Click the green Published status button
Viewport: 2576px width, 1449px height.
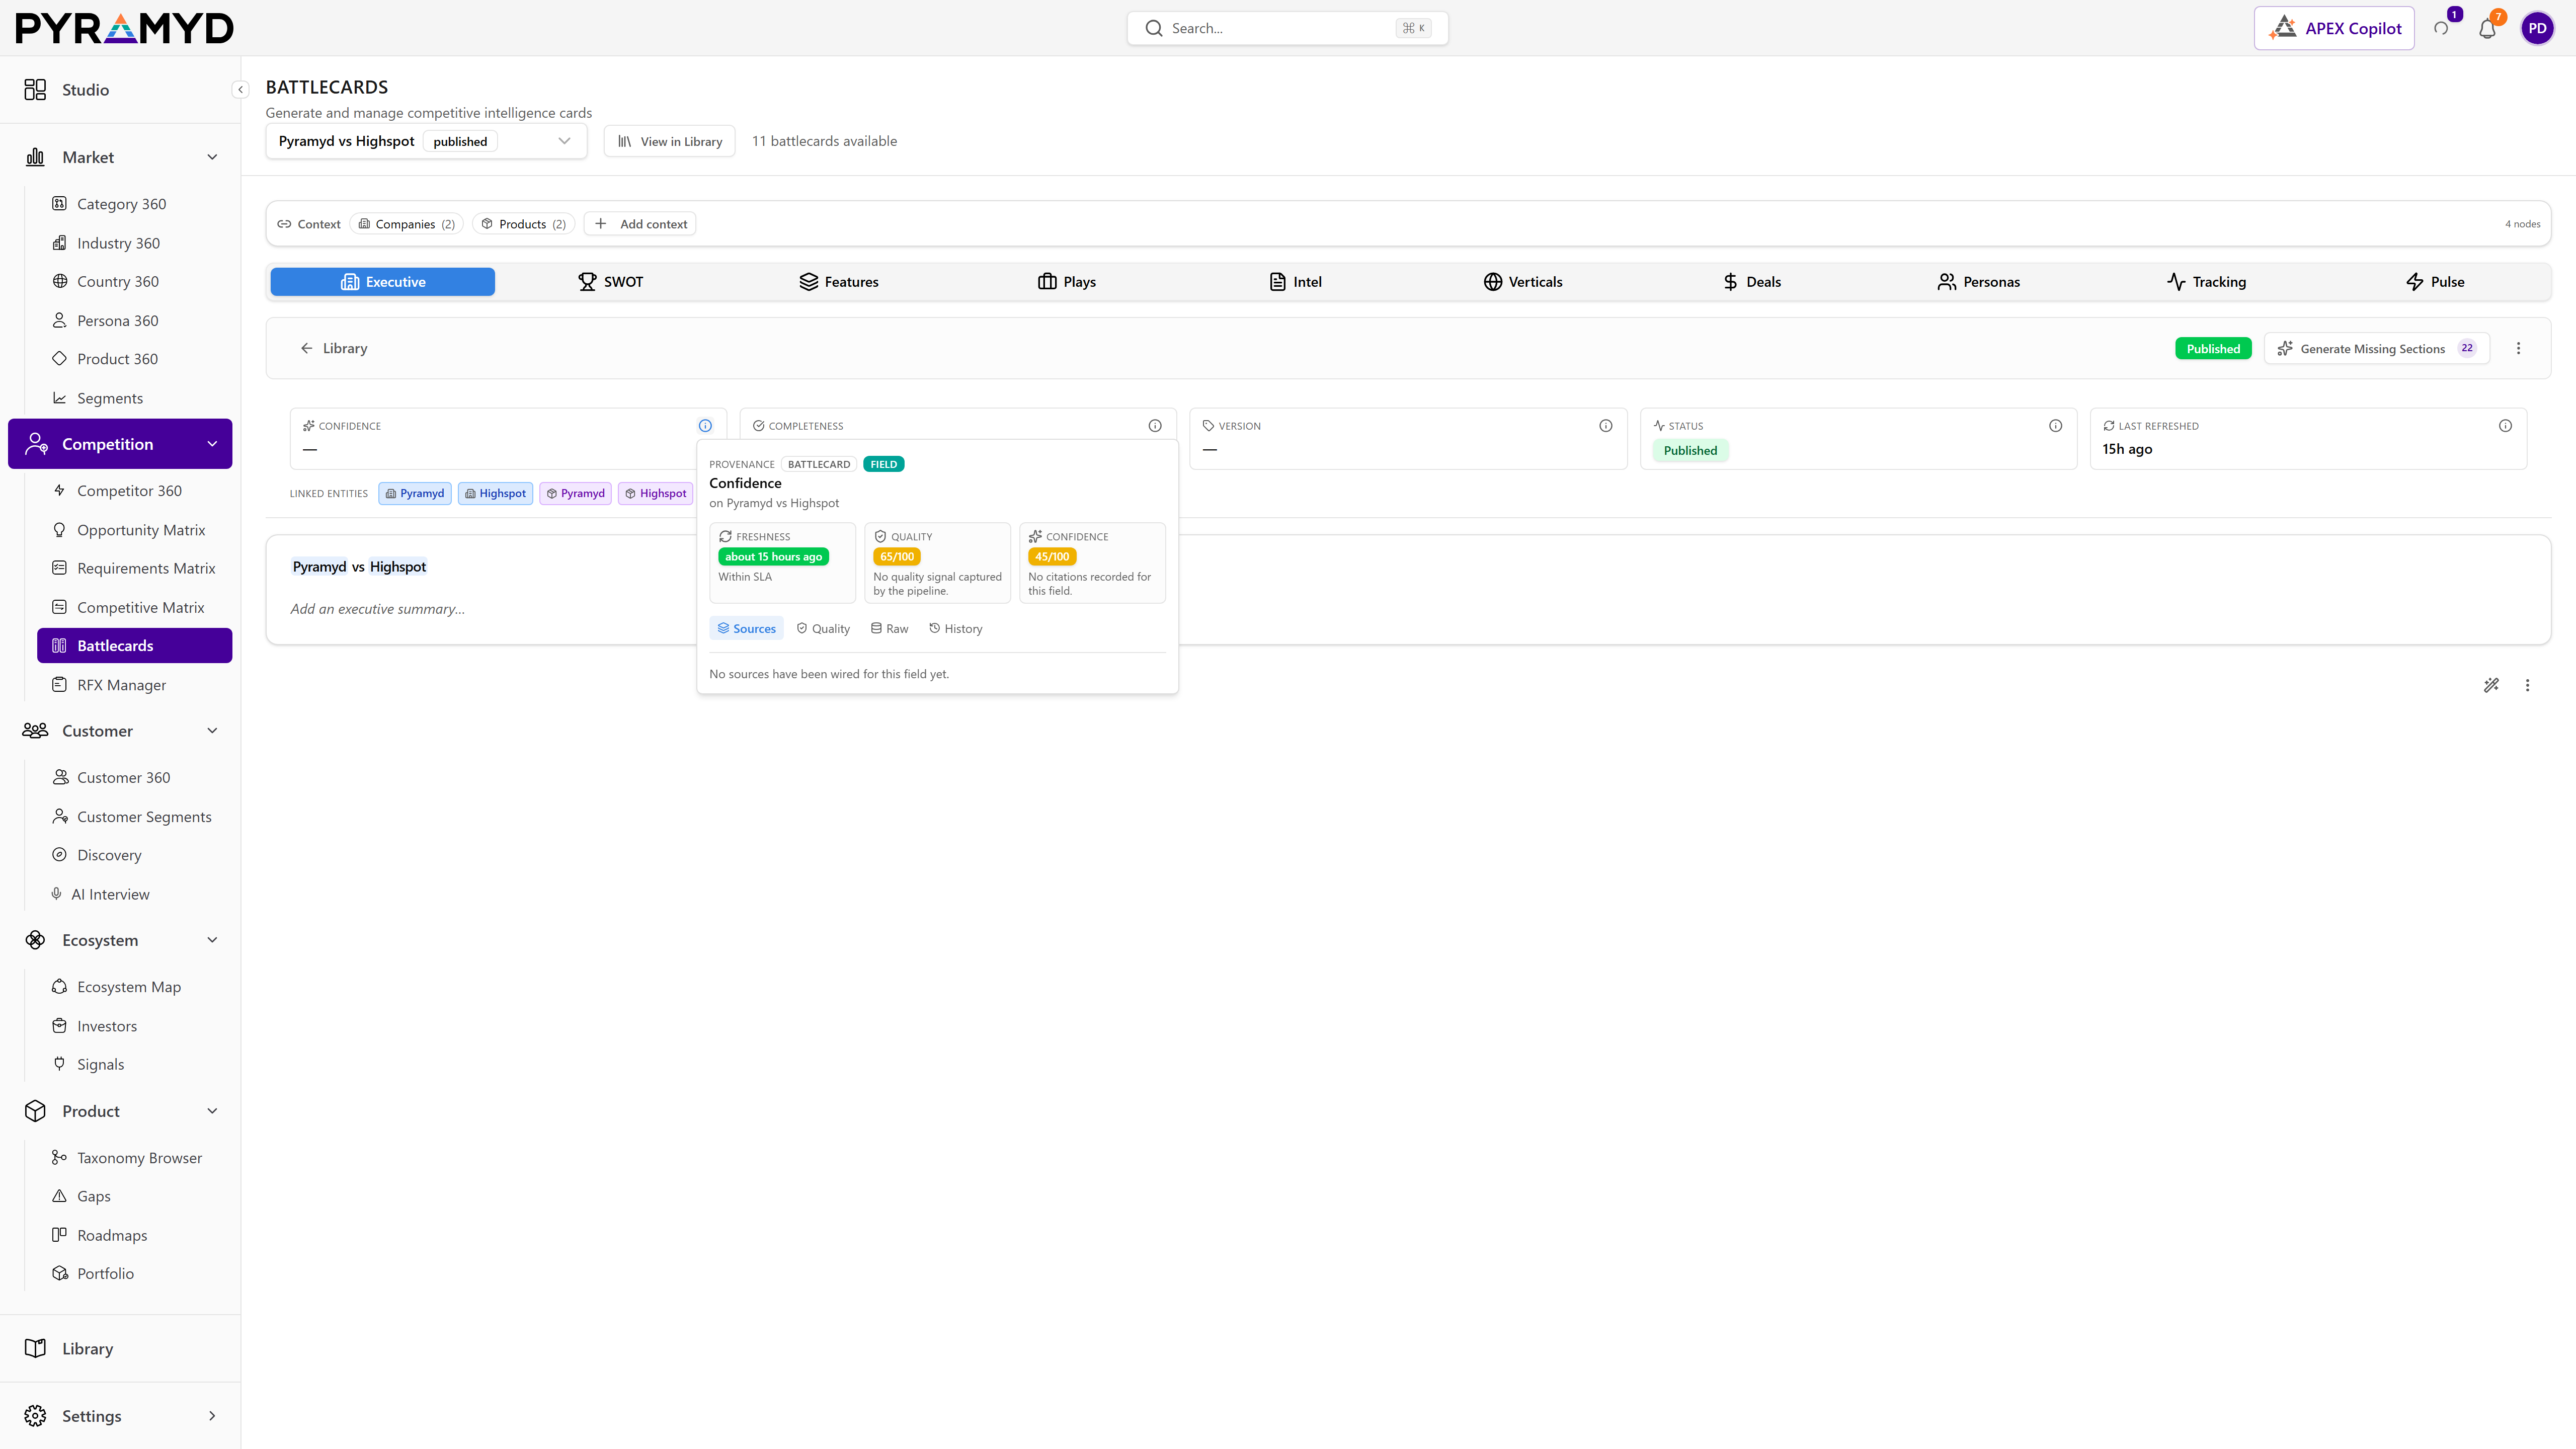coord(2213,349)
